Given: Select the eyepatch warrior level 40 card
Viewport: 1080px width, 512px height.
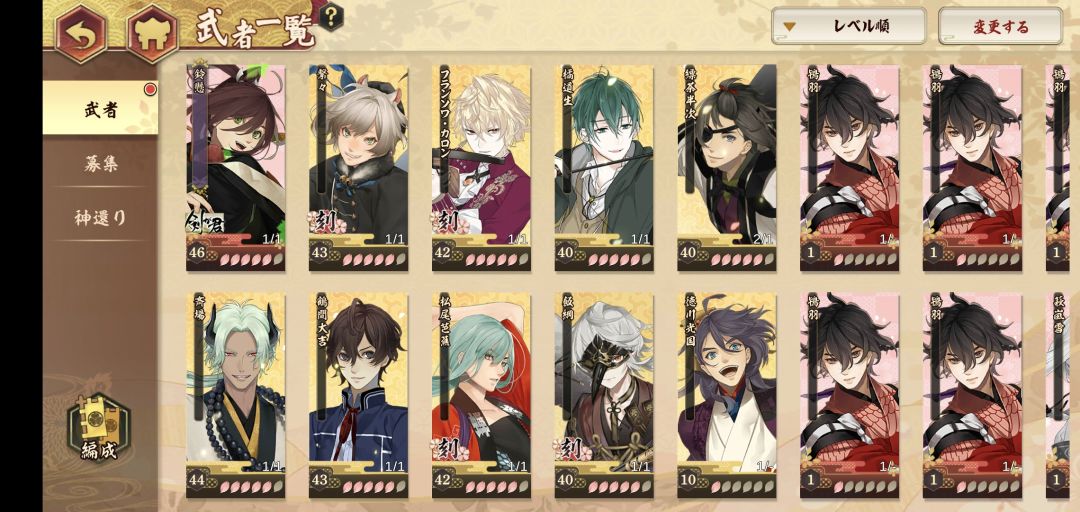Looking at the screenshot, I should [727, 167].
